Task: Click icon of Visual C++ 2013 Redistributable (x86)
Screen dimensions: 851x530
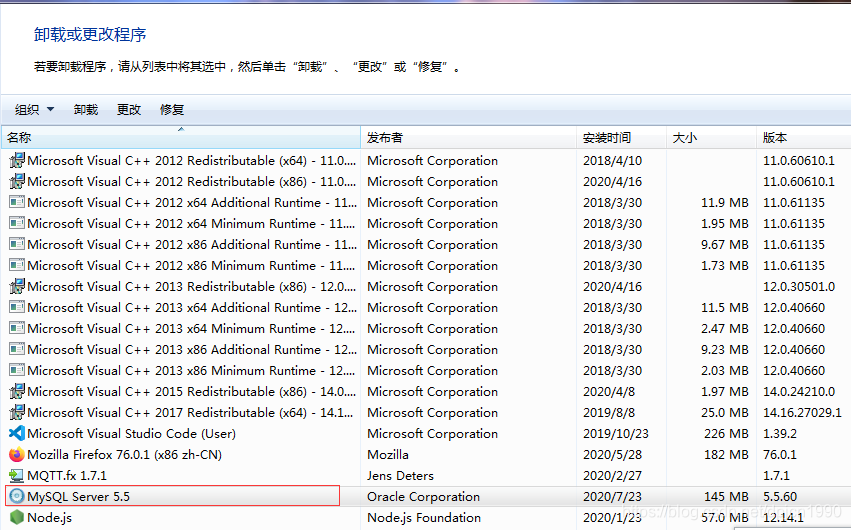Action: coord(17,286)
